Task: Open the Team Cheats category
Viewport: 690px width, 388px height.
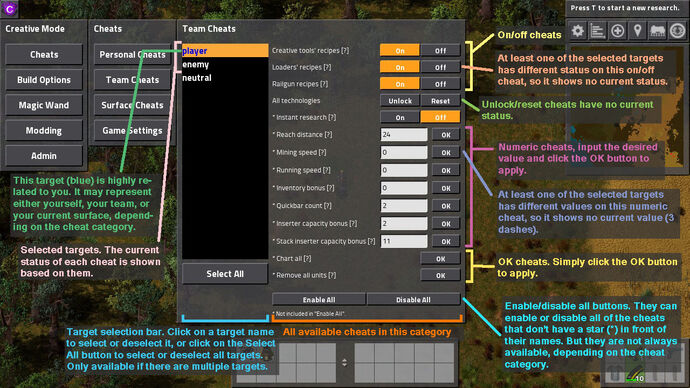Action: pyautogui.click(x=132, y=80)
